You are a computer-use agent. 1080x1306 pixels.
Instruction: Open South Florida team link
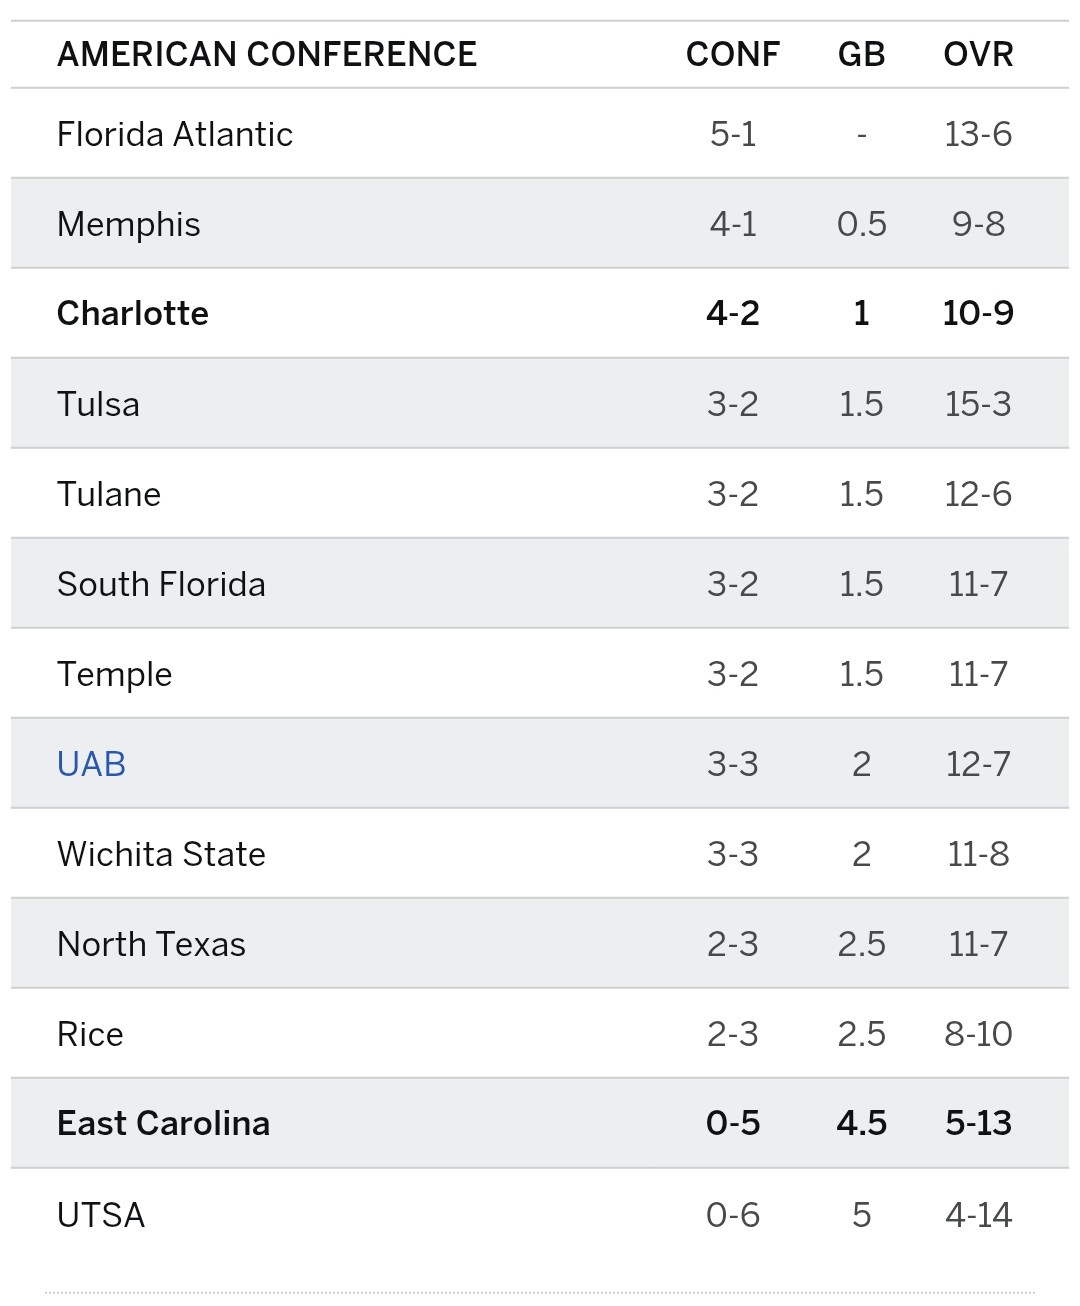pos(161,584)
